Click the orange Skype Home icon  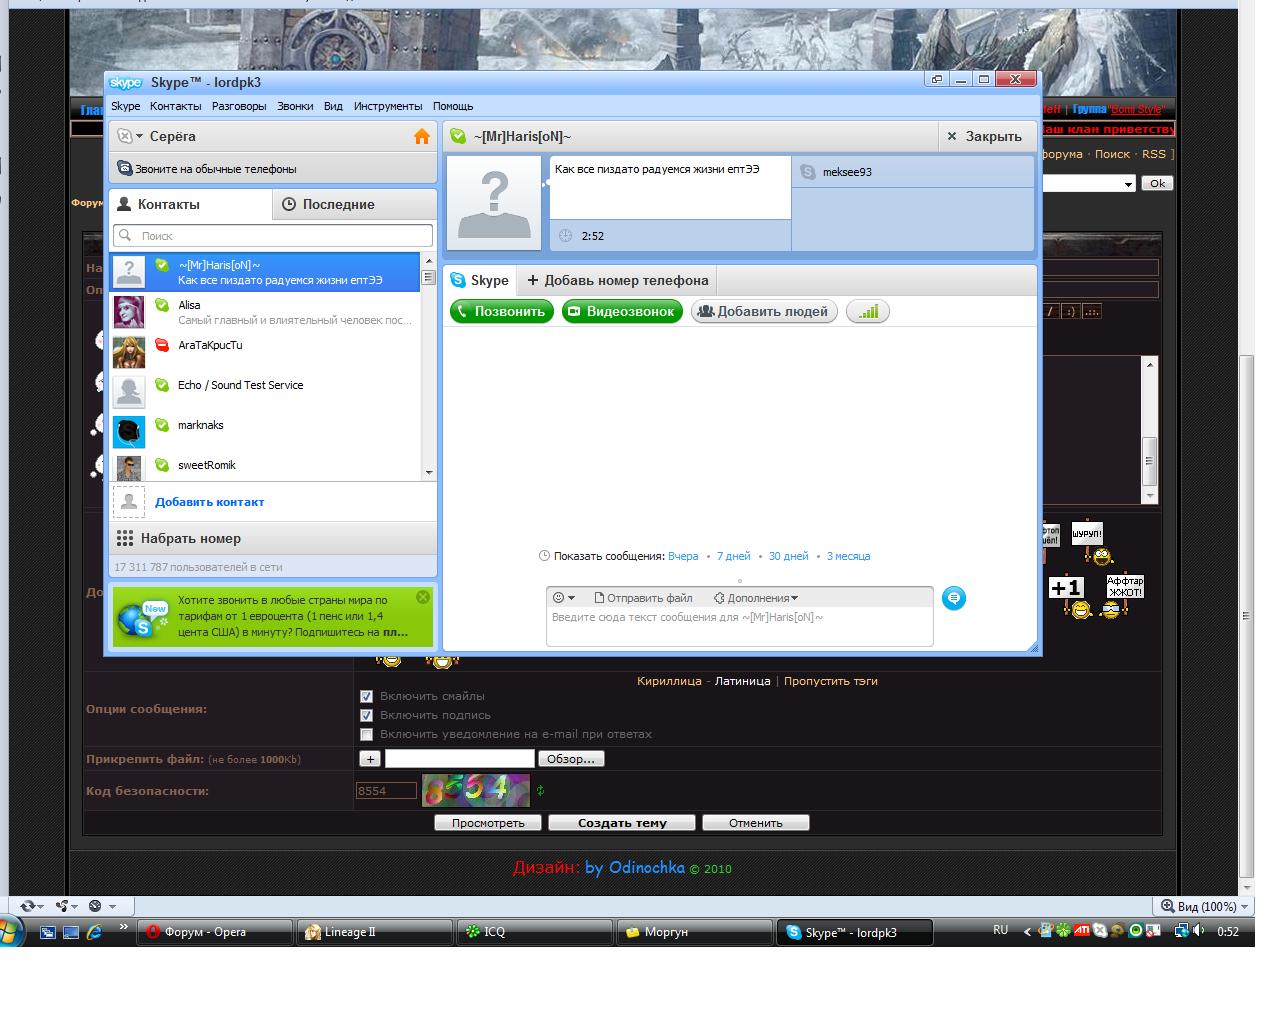422,137
